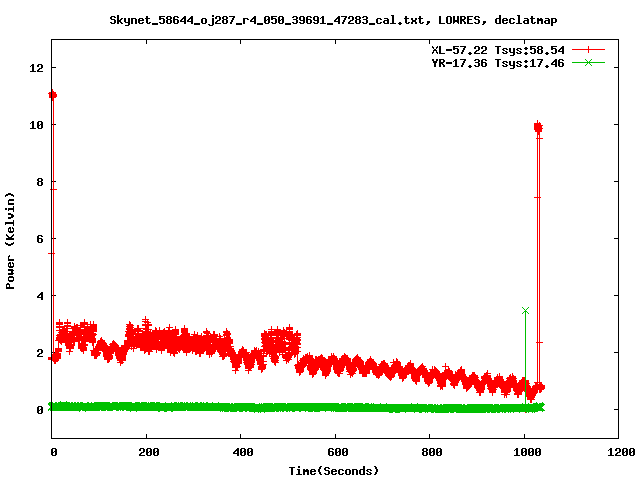Screen dimensions: 640x480
Task: Click the green spike marker near 1000 seconds
Action: (x=525, y=311)
